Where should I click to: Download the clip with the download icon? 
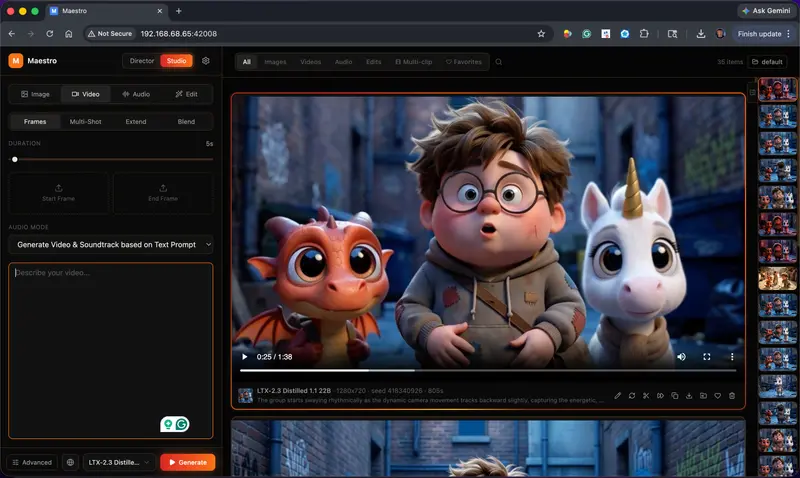(689, 395)
